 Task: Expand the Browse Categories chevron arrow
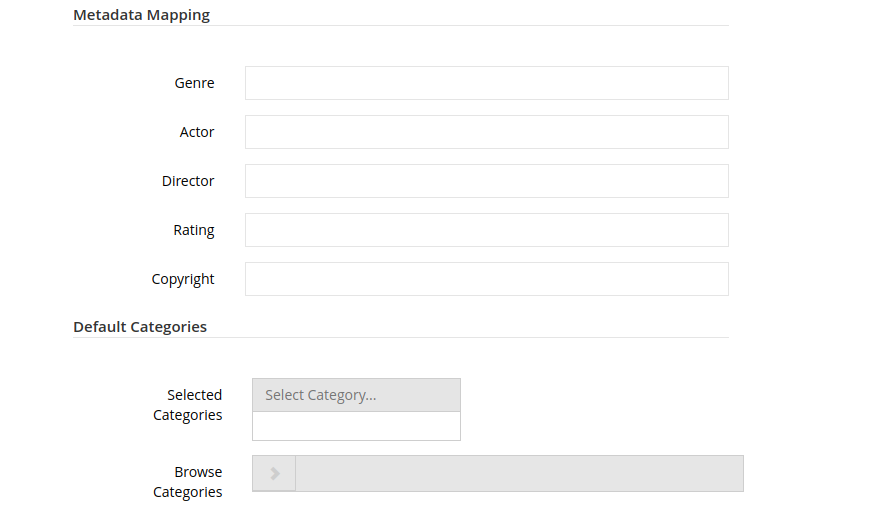tap(274, 473)
